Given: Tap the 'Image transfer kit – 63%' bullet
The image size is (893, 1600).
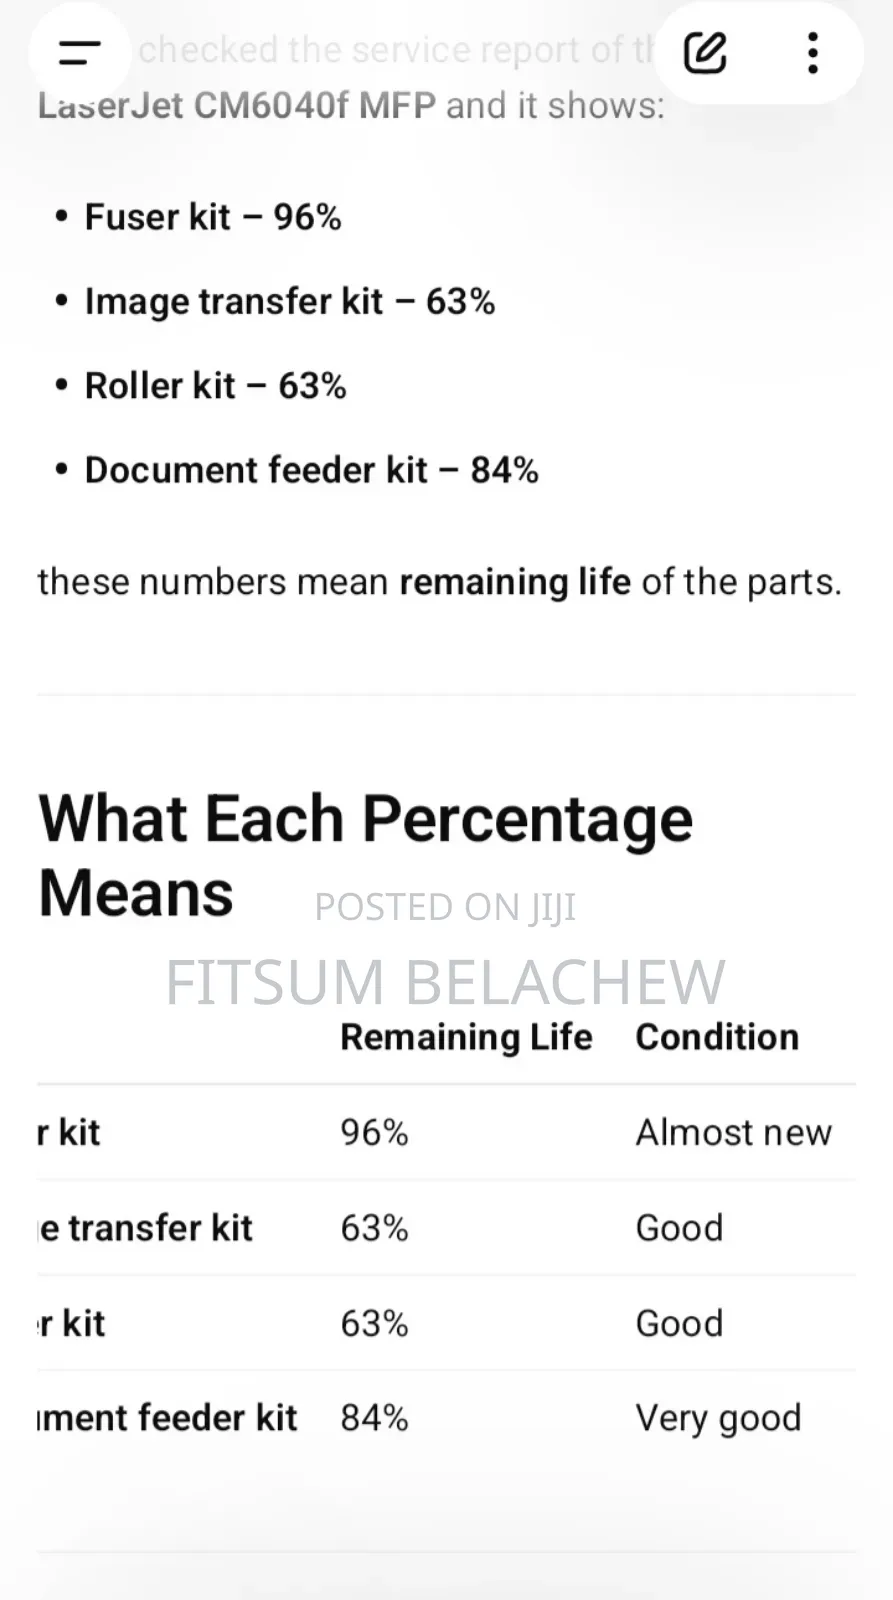Looking at the screenshot, I should pos(289,301).
